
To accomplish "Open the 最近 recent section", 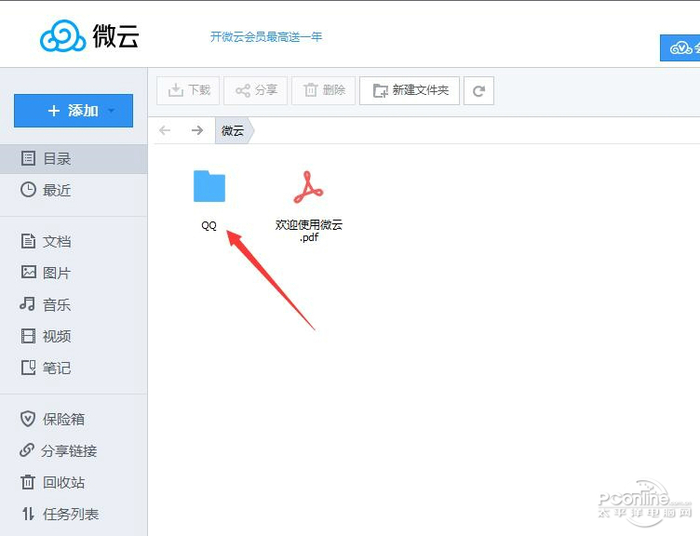I will [x=74, y=190].
